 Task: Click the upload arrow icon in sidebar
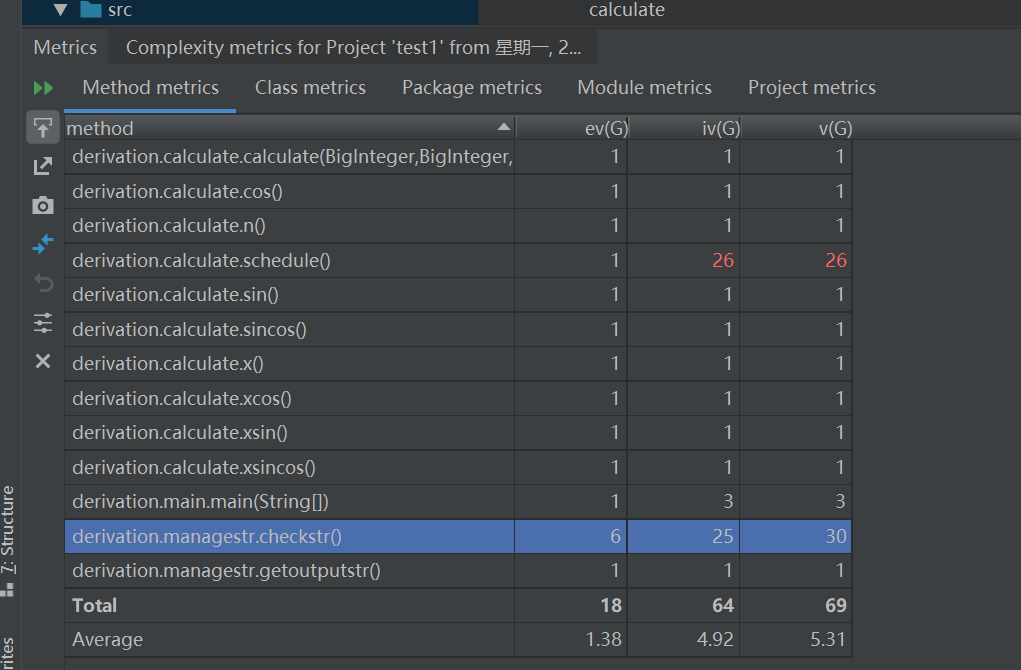click(43, 128)
